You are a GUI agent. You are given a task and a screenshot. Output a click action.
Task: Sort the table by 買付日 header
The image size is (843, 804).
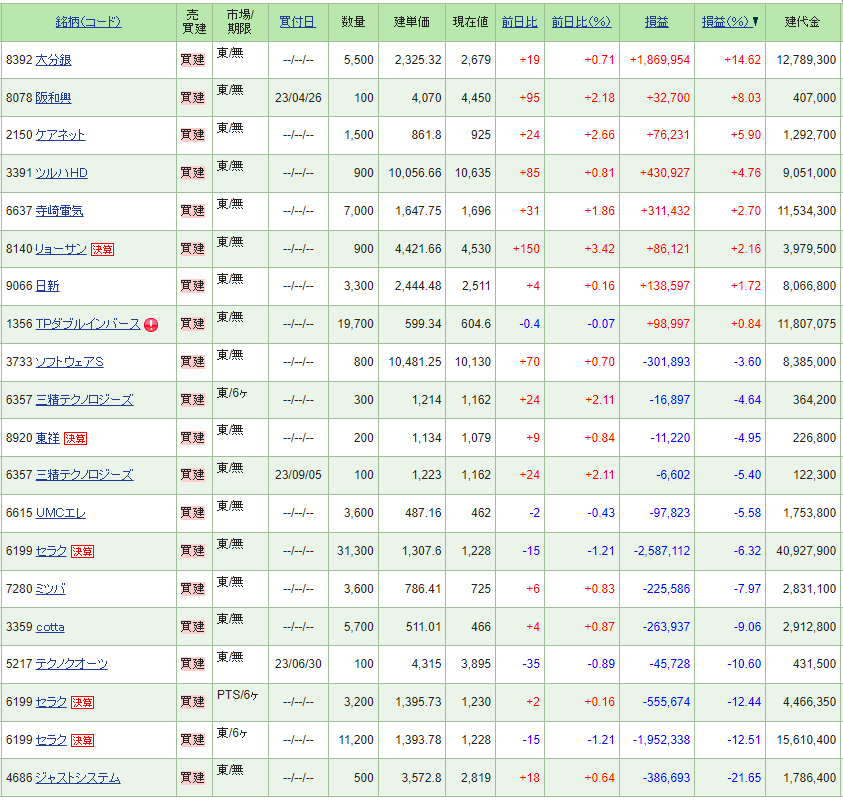pyautogui.click(x=297, y=22)
